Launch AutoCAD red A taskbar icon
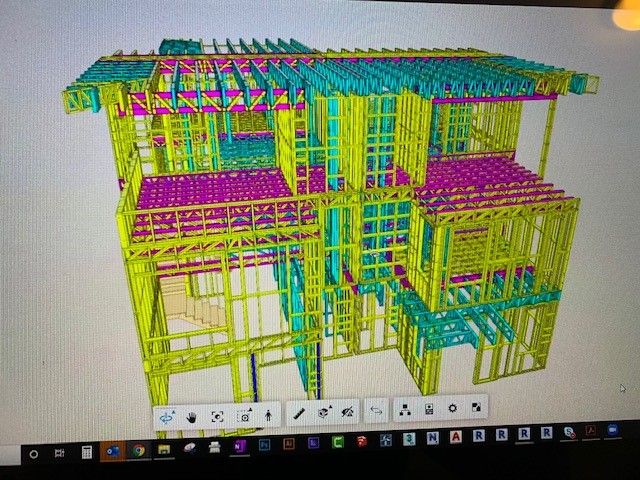The height and width of the screenshot is (480, 640). tap(456, 437)
